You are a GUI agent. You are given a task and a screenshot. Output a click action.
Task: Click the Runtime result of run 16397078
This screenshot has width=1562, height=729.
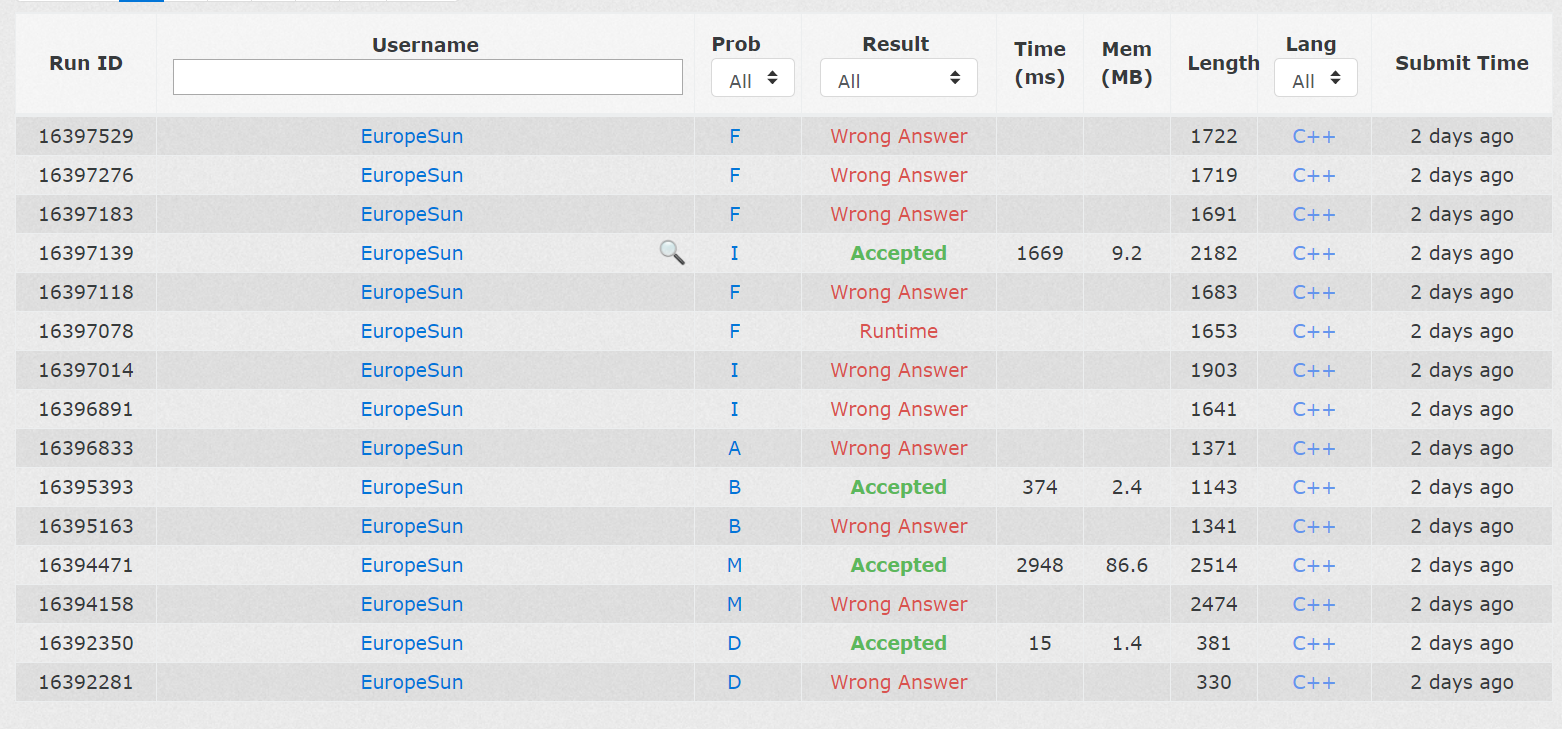coord(898,331)
